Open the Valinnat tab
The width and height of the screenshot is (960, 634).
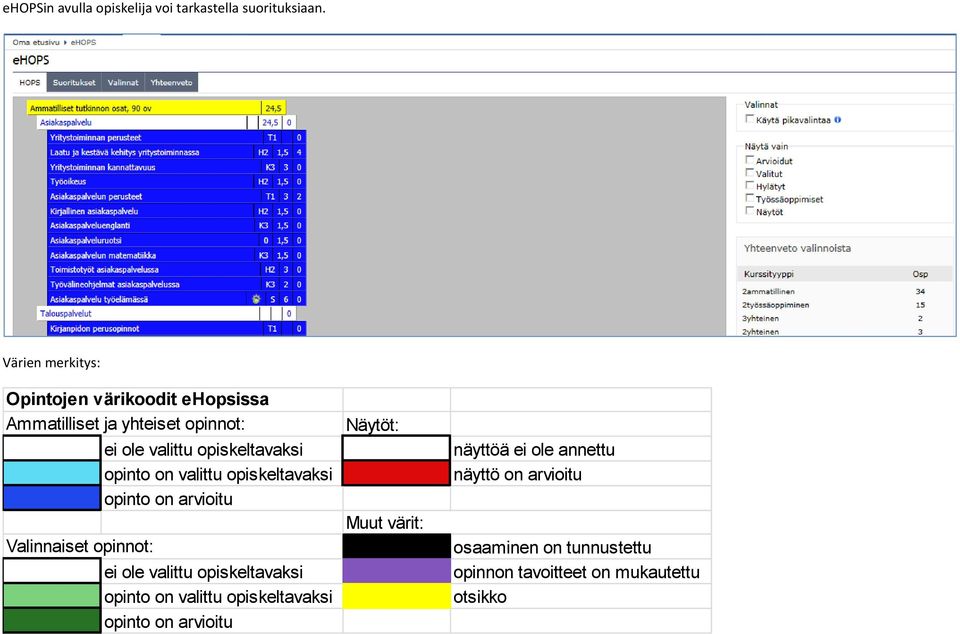123,83
